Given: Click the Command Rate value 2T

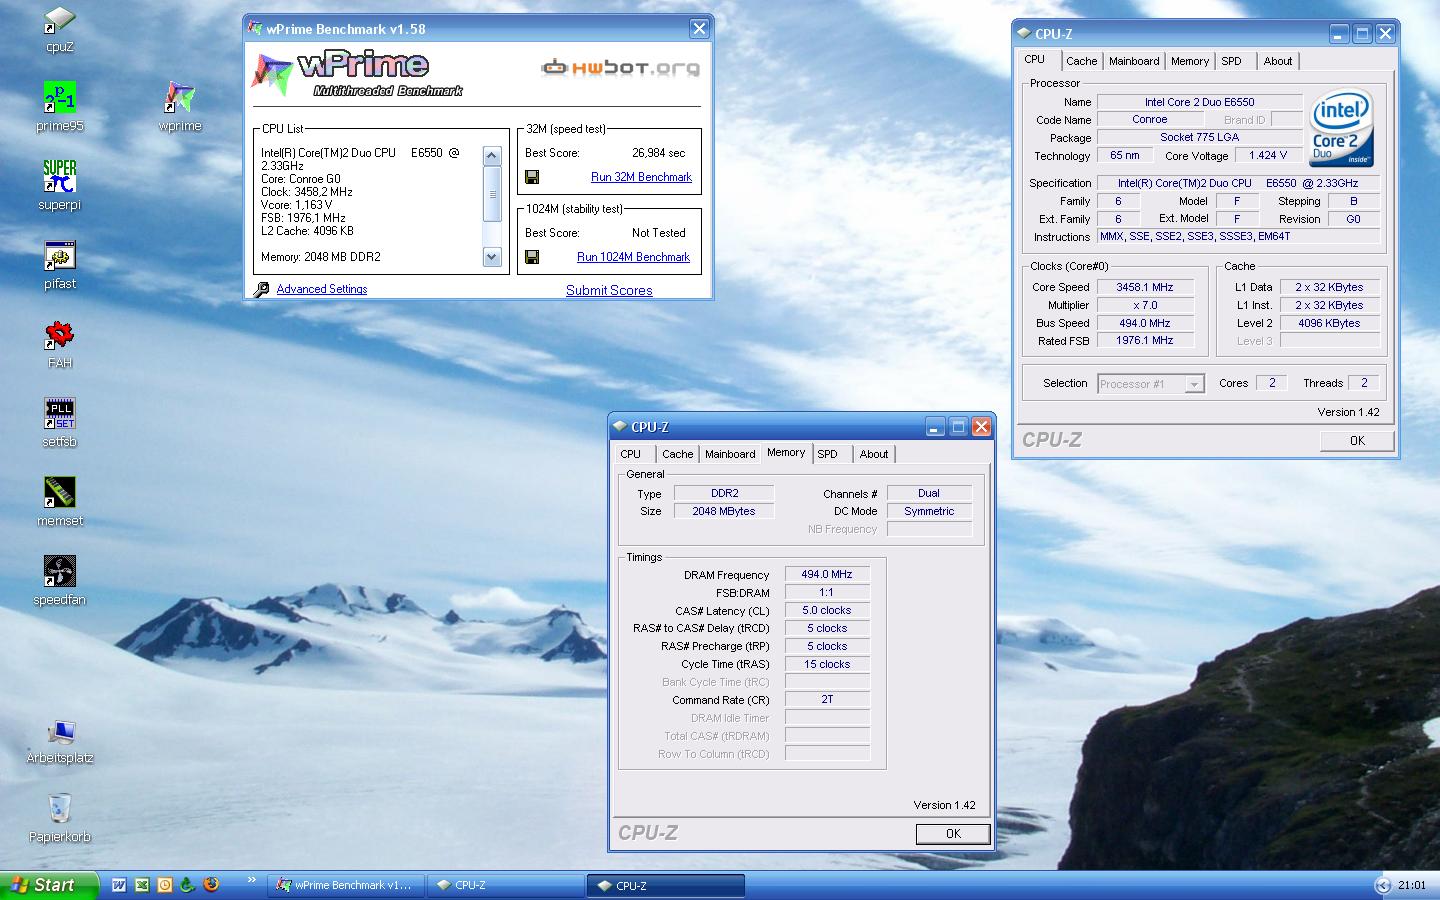Looking at the screenshot, I should [827, 699].
